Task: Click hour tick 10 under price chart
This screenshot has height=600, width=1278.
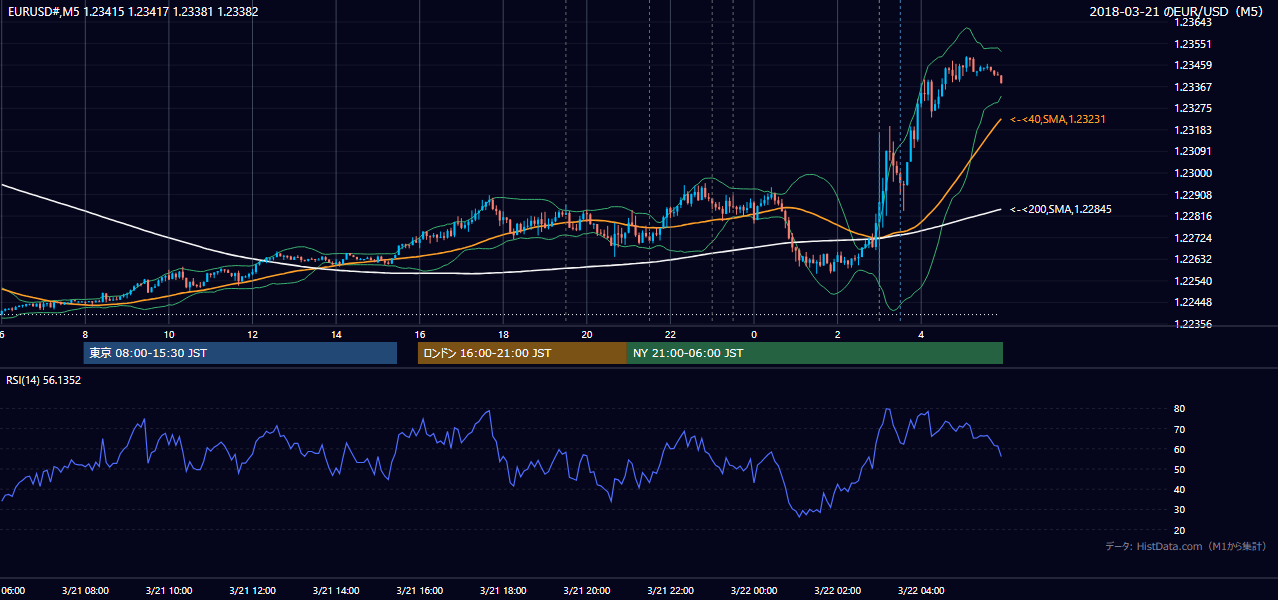Action: pos(168,334)
